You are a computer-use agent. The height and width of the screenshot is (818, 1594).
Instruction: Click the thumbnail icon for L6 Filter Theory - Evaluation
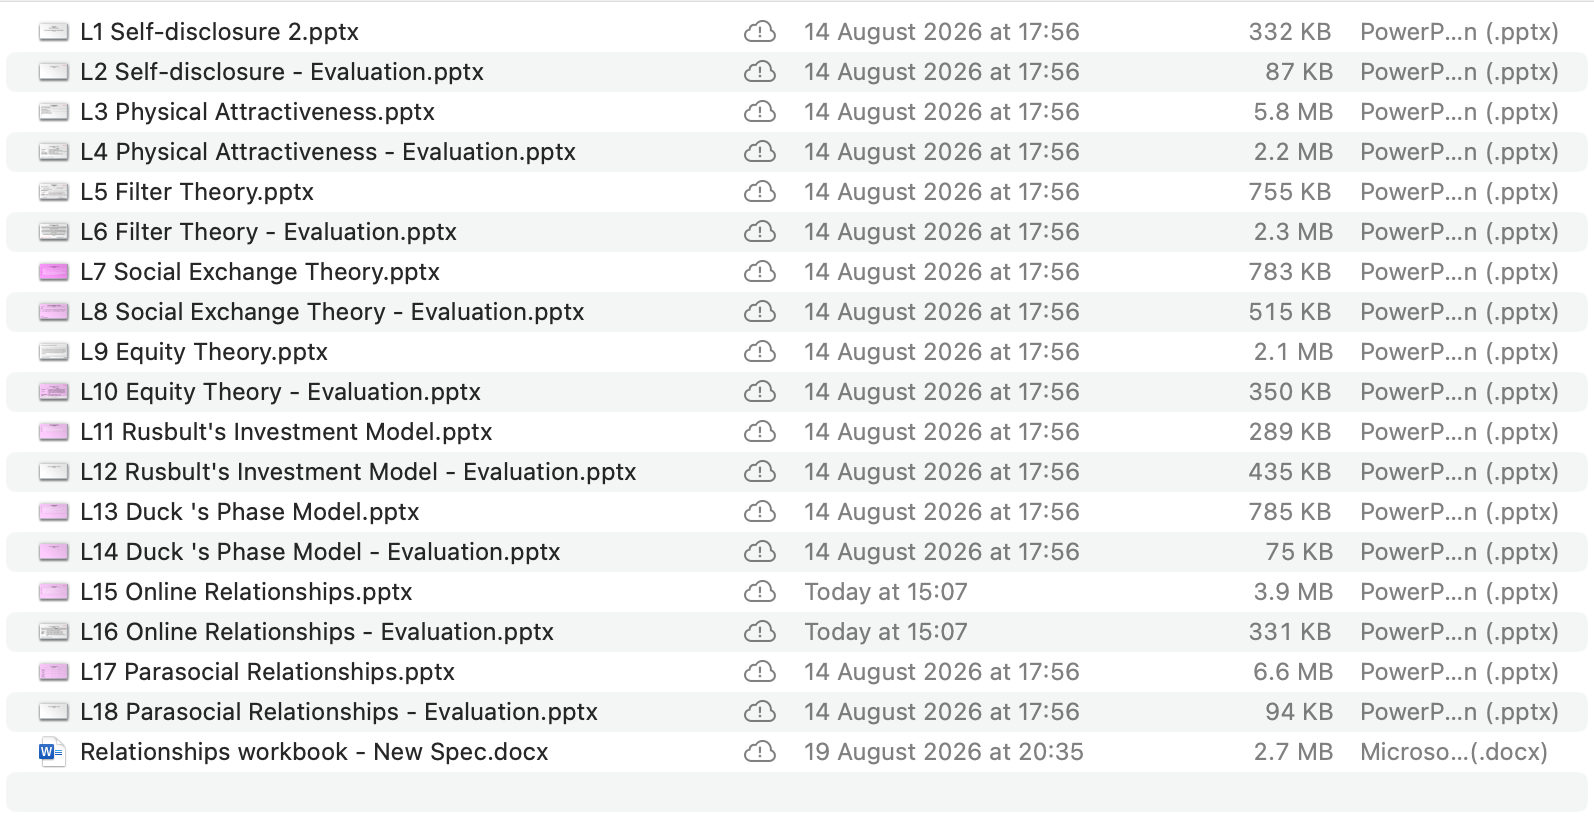tap(53, 232)
